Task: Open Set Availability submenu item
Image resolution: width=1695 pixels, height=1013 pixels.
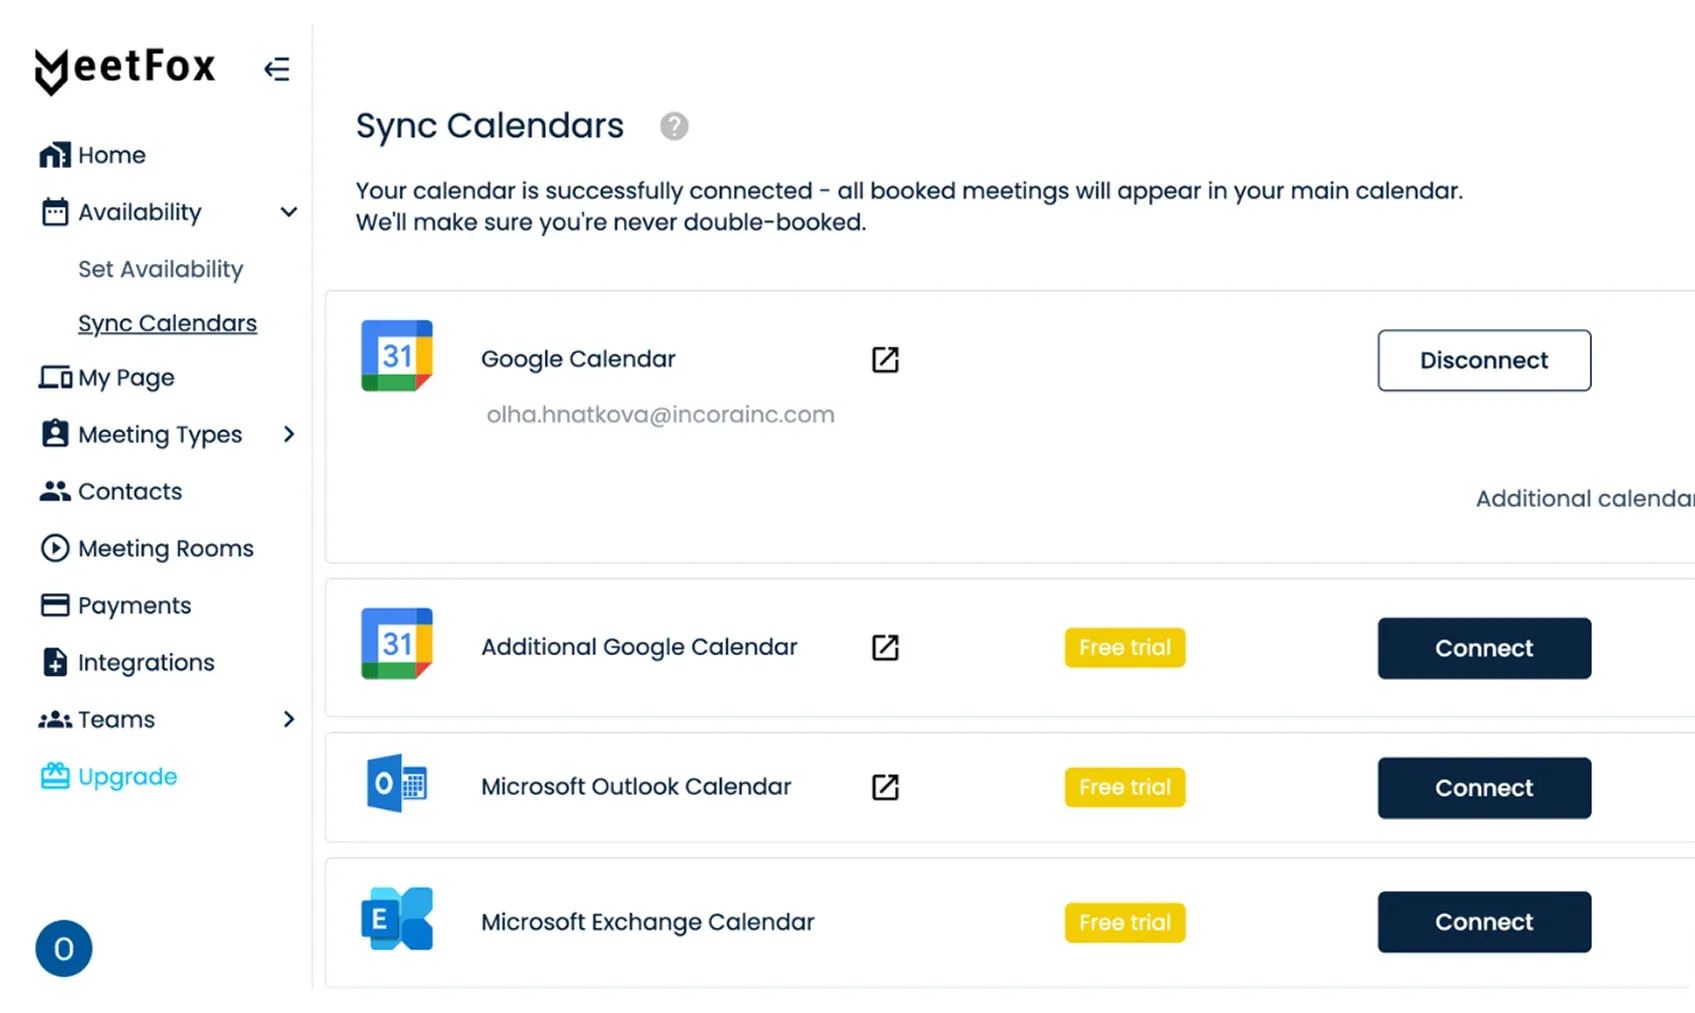Action: (x=160, y=269)
